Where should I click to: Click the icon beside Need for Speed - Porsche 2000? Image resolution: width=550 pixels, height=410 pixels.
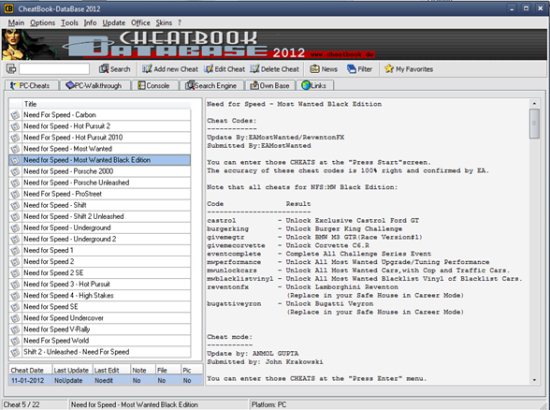[15, 172]
